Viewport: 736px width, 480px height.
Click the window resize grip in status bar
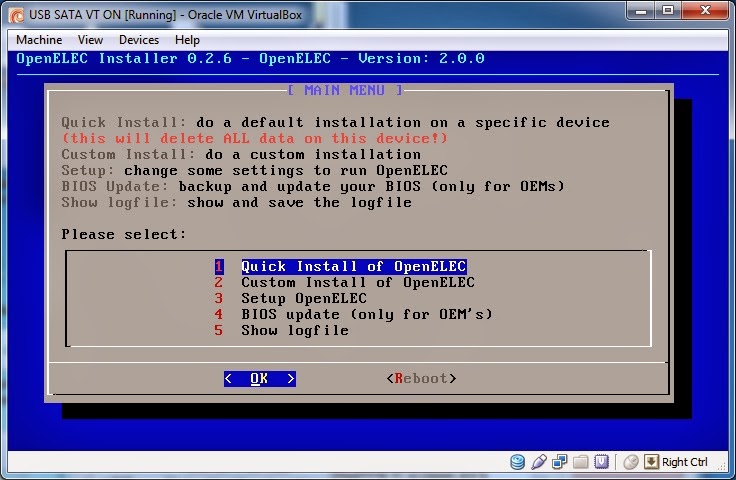click(x=722, y=465)
